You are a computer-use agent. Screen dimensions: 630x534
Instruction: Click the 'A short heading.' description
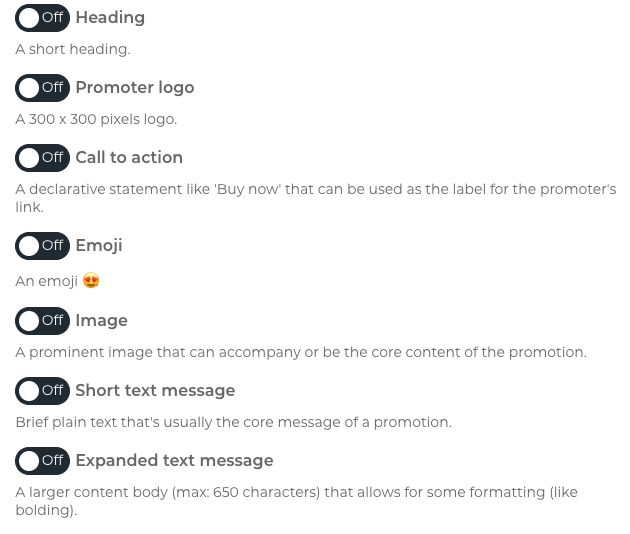coord(73,49)
